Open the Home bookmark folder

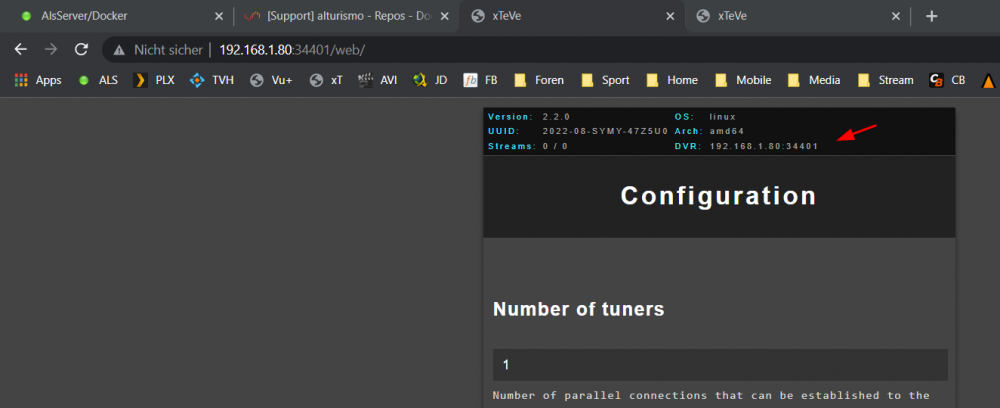pyautogui.click(x=672, y=80)
